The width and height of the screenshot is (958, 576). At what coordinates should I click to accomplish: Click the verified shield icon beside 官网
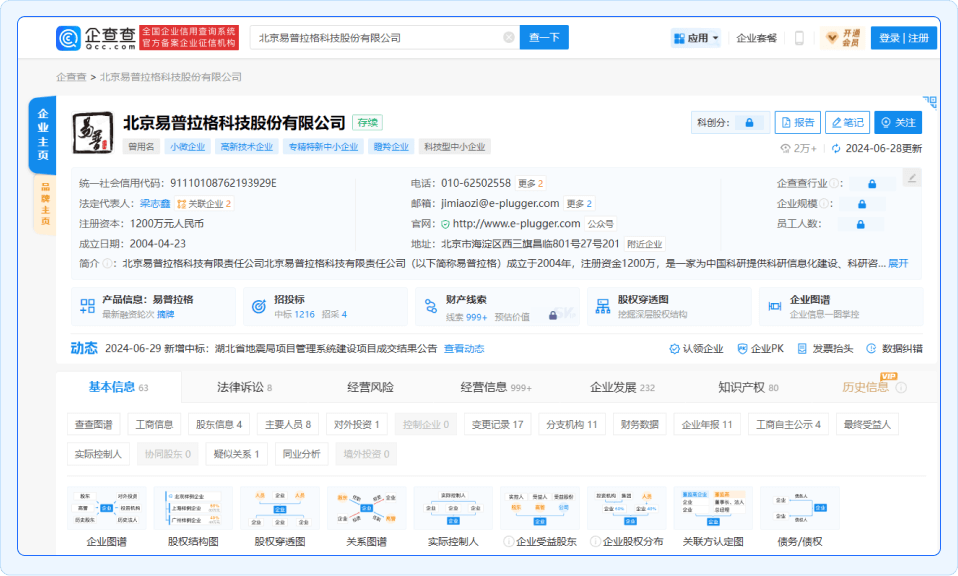pyautogui.click(x=445, y=224)
